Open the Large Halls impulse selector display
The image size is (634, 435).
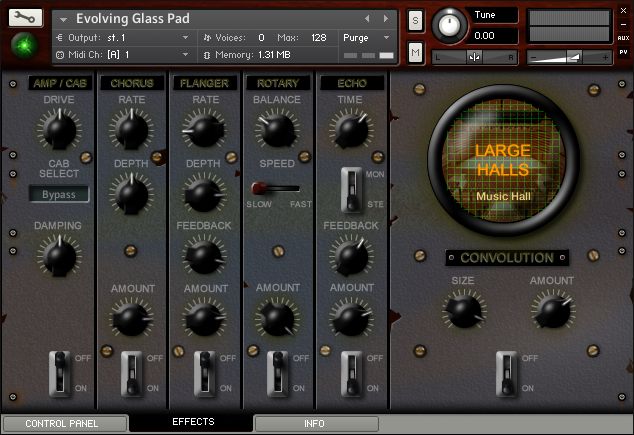(503, 161)
